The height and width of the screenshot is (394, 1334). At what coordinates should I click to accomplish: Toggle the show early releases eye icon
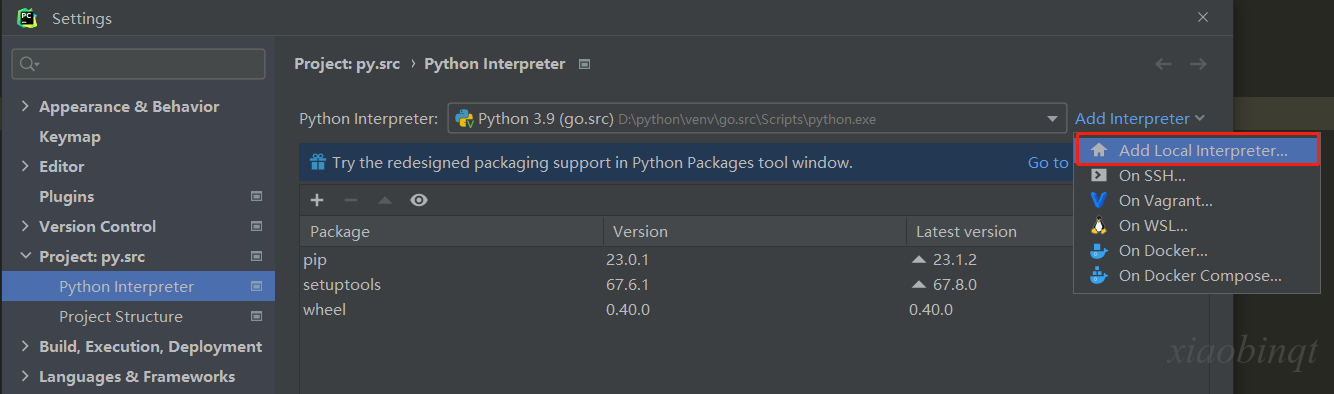(x=419, y=200)
